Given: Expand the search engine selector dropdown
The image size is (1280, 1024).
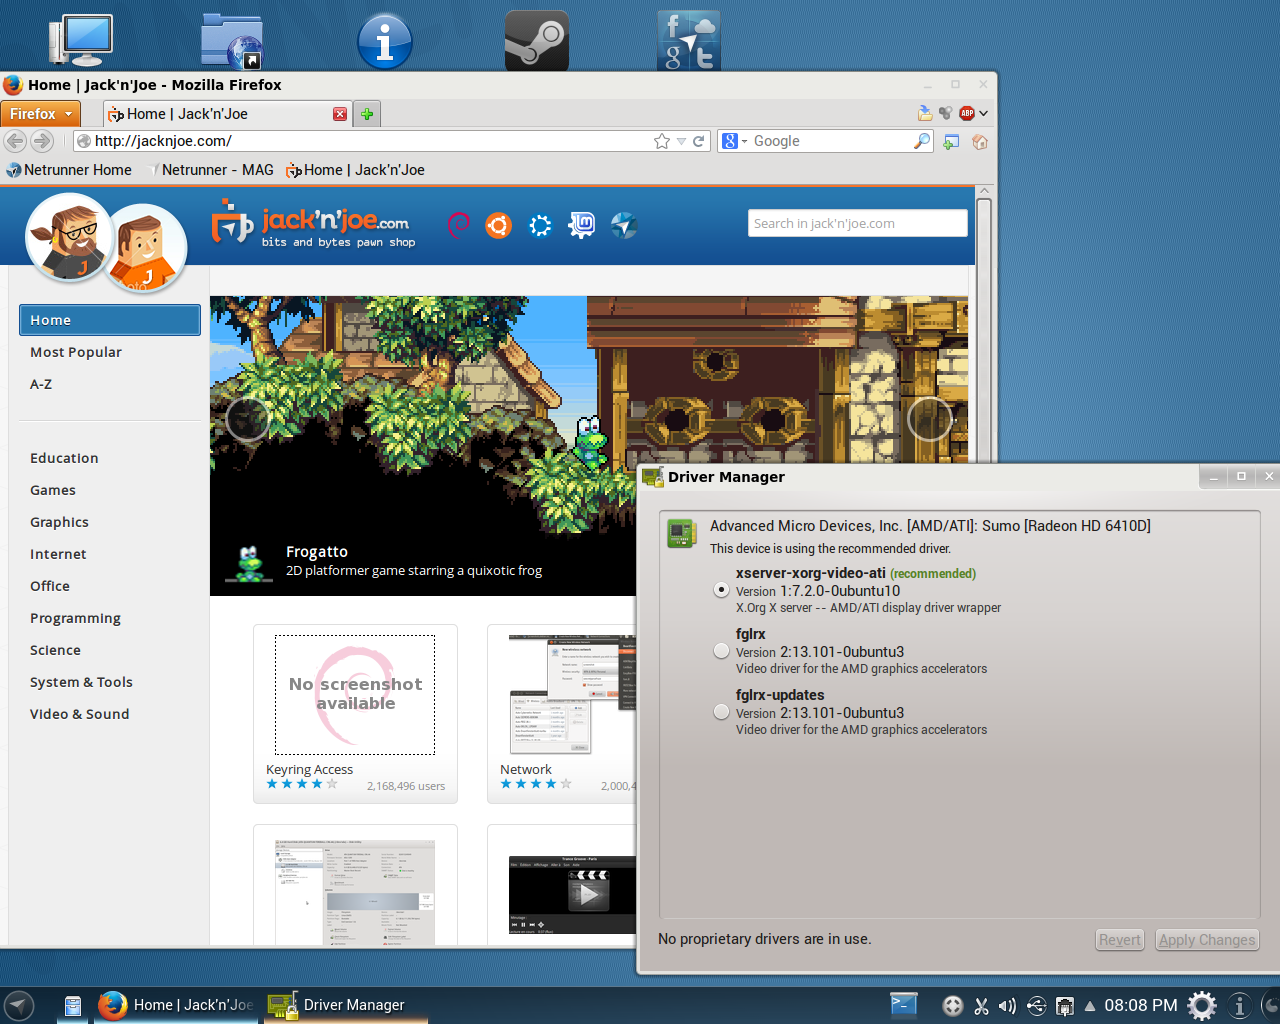Looking at the screenshot, I should click(744, 141).
